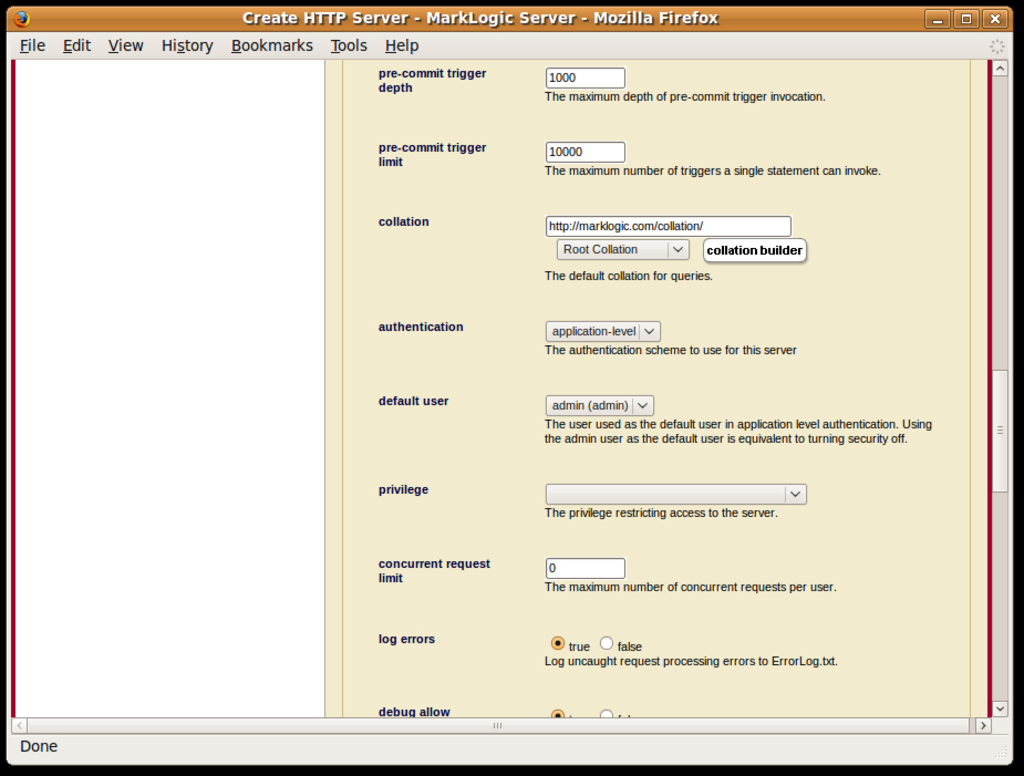Click the vertical scrollbar thumb

pos(1000,430)
